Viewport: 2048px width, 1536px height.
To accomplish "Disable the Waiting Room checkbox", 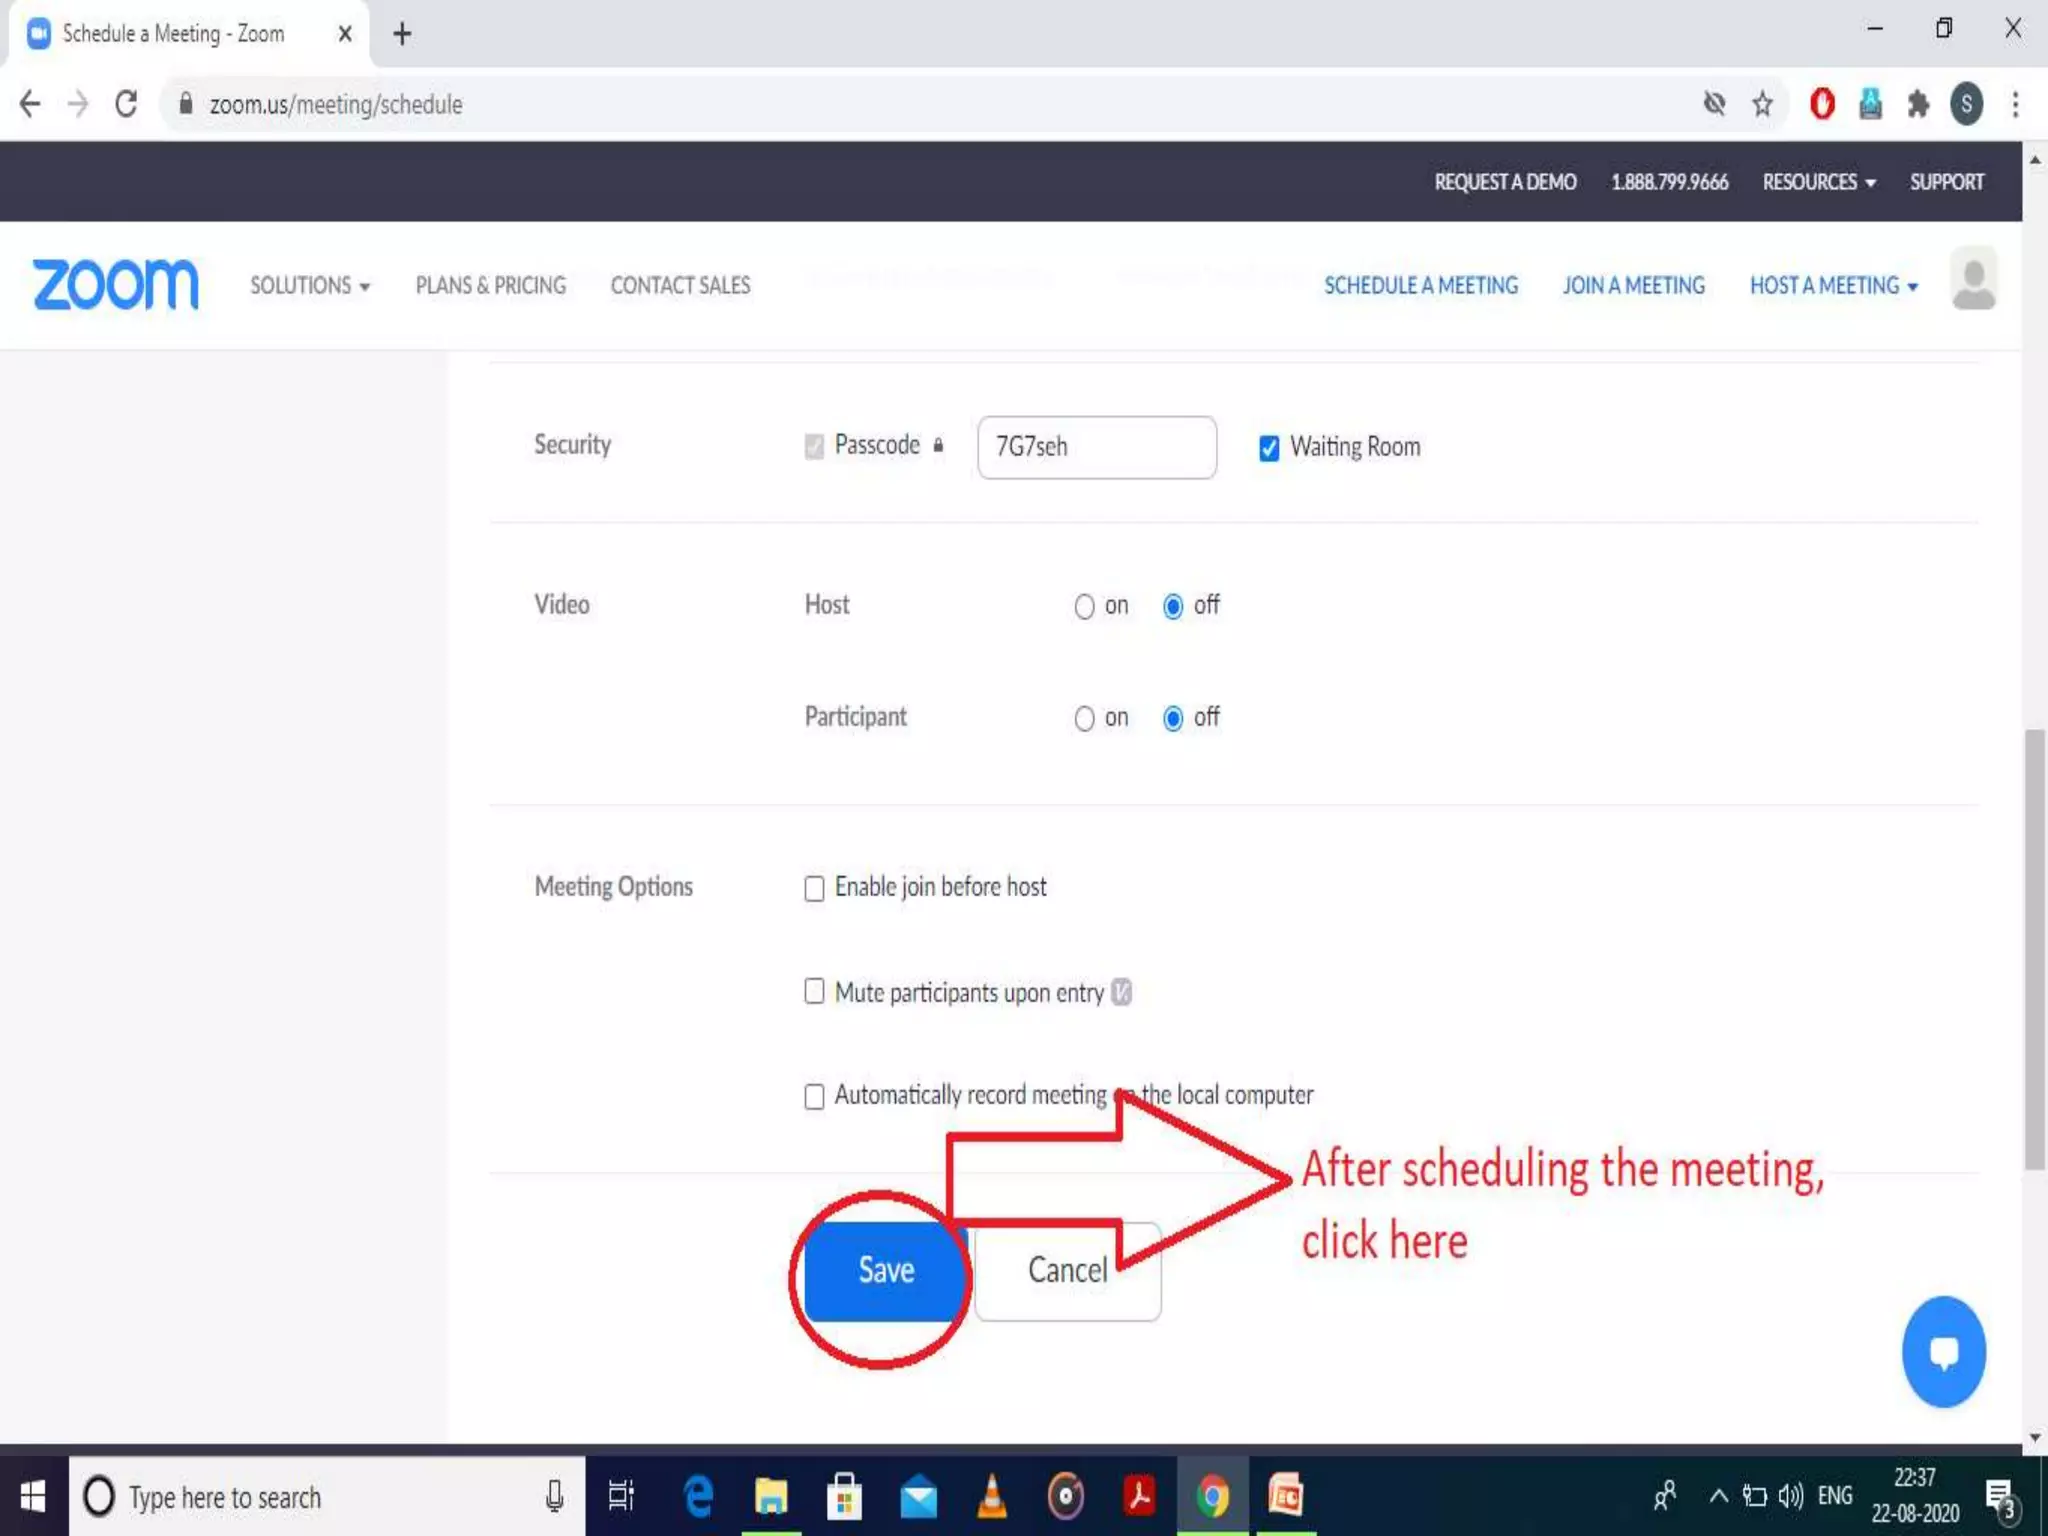I will [1269, 448].
